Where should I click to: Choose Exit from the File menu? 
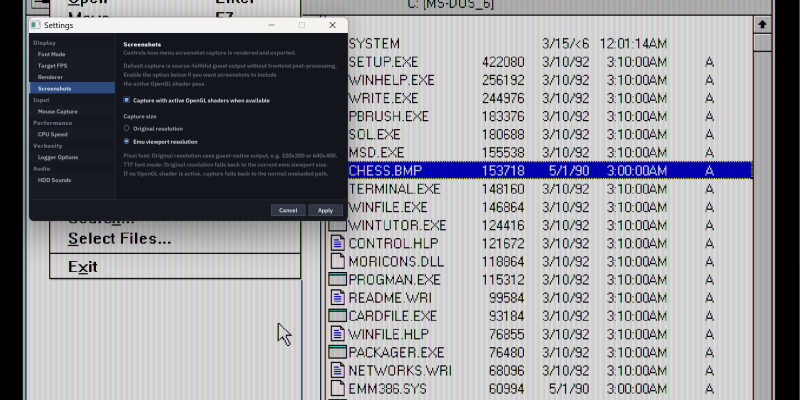point(83,267)
